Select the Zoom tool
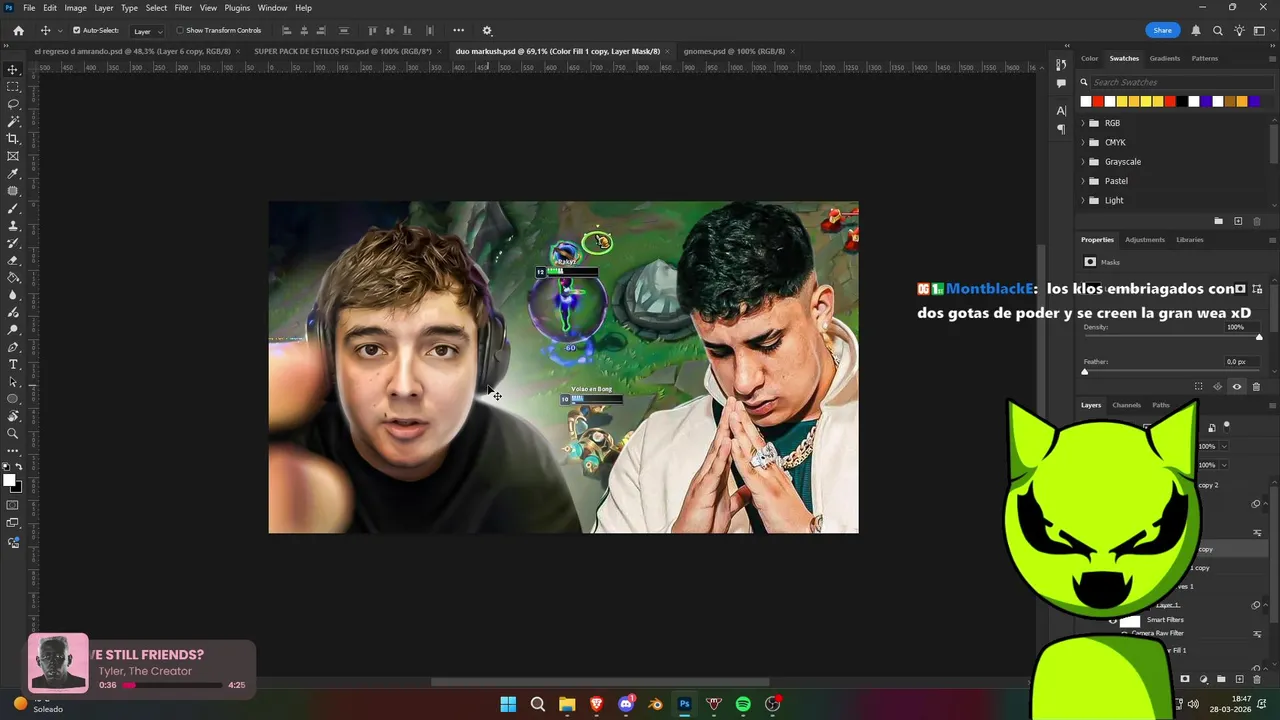The image size is (1280, 720). tap(13, 433)
